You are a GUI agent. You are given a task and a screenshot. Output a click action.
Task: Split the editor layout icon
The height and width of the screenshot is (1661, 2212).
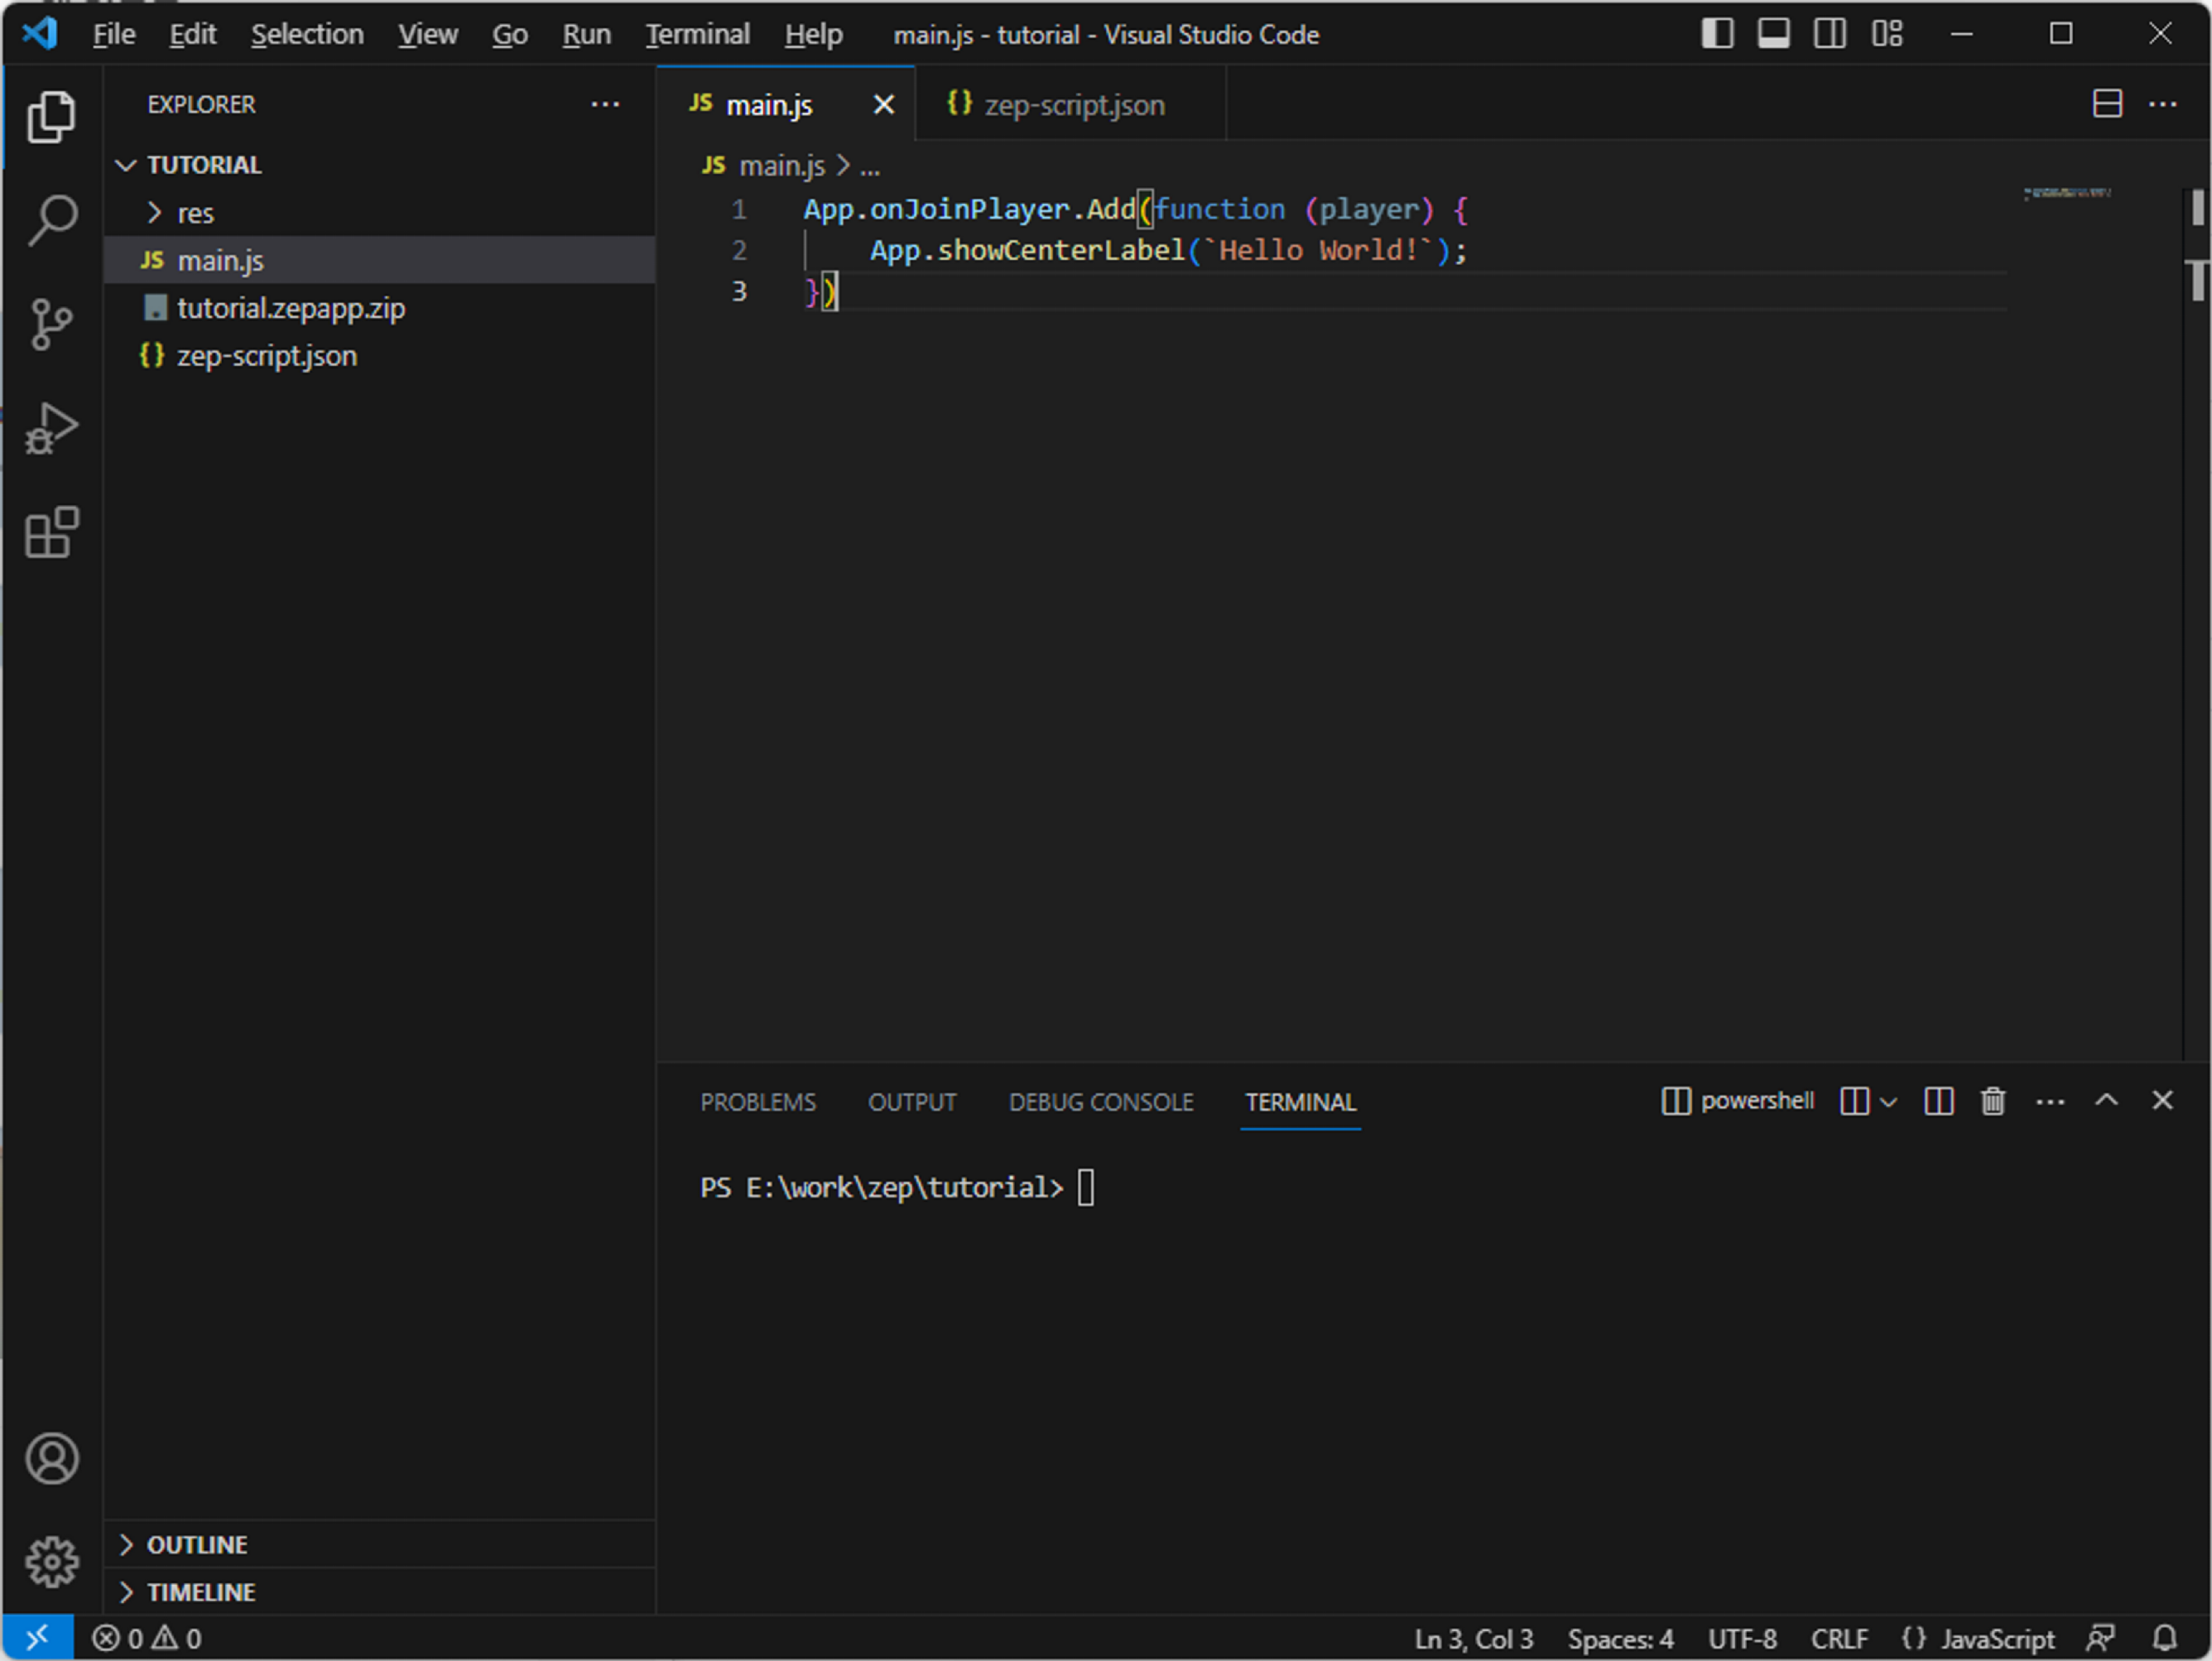(x=2107, y=104)
